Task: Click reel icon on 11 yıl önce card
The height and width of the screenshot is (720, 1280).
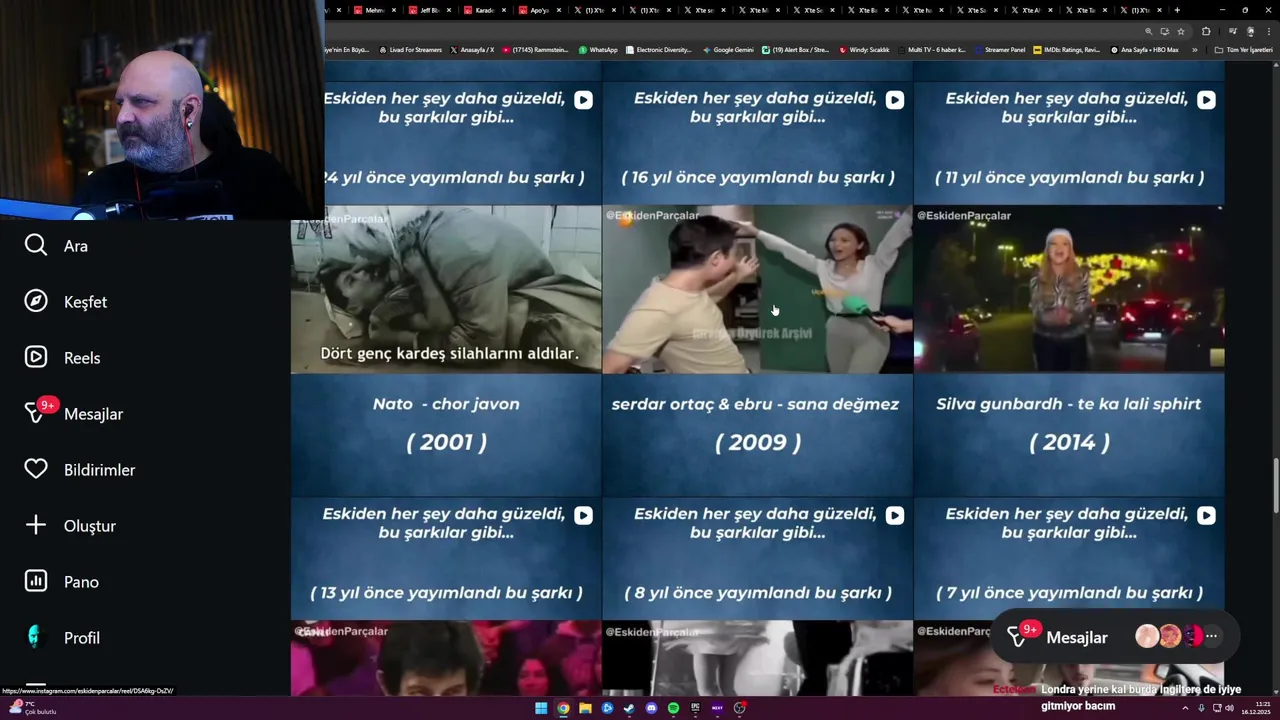Action: pos(1207,100)
